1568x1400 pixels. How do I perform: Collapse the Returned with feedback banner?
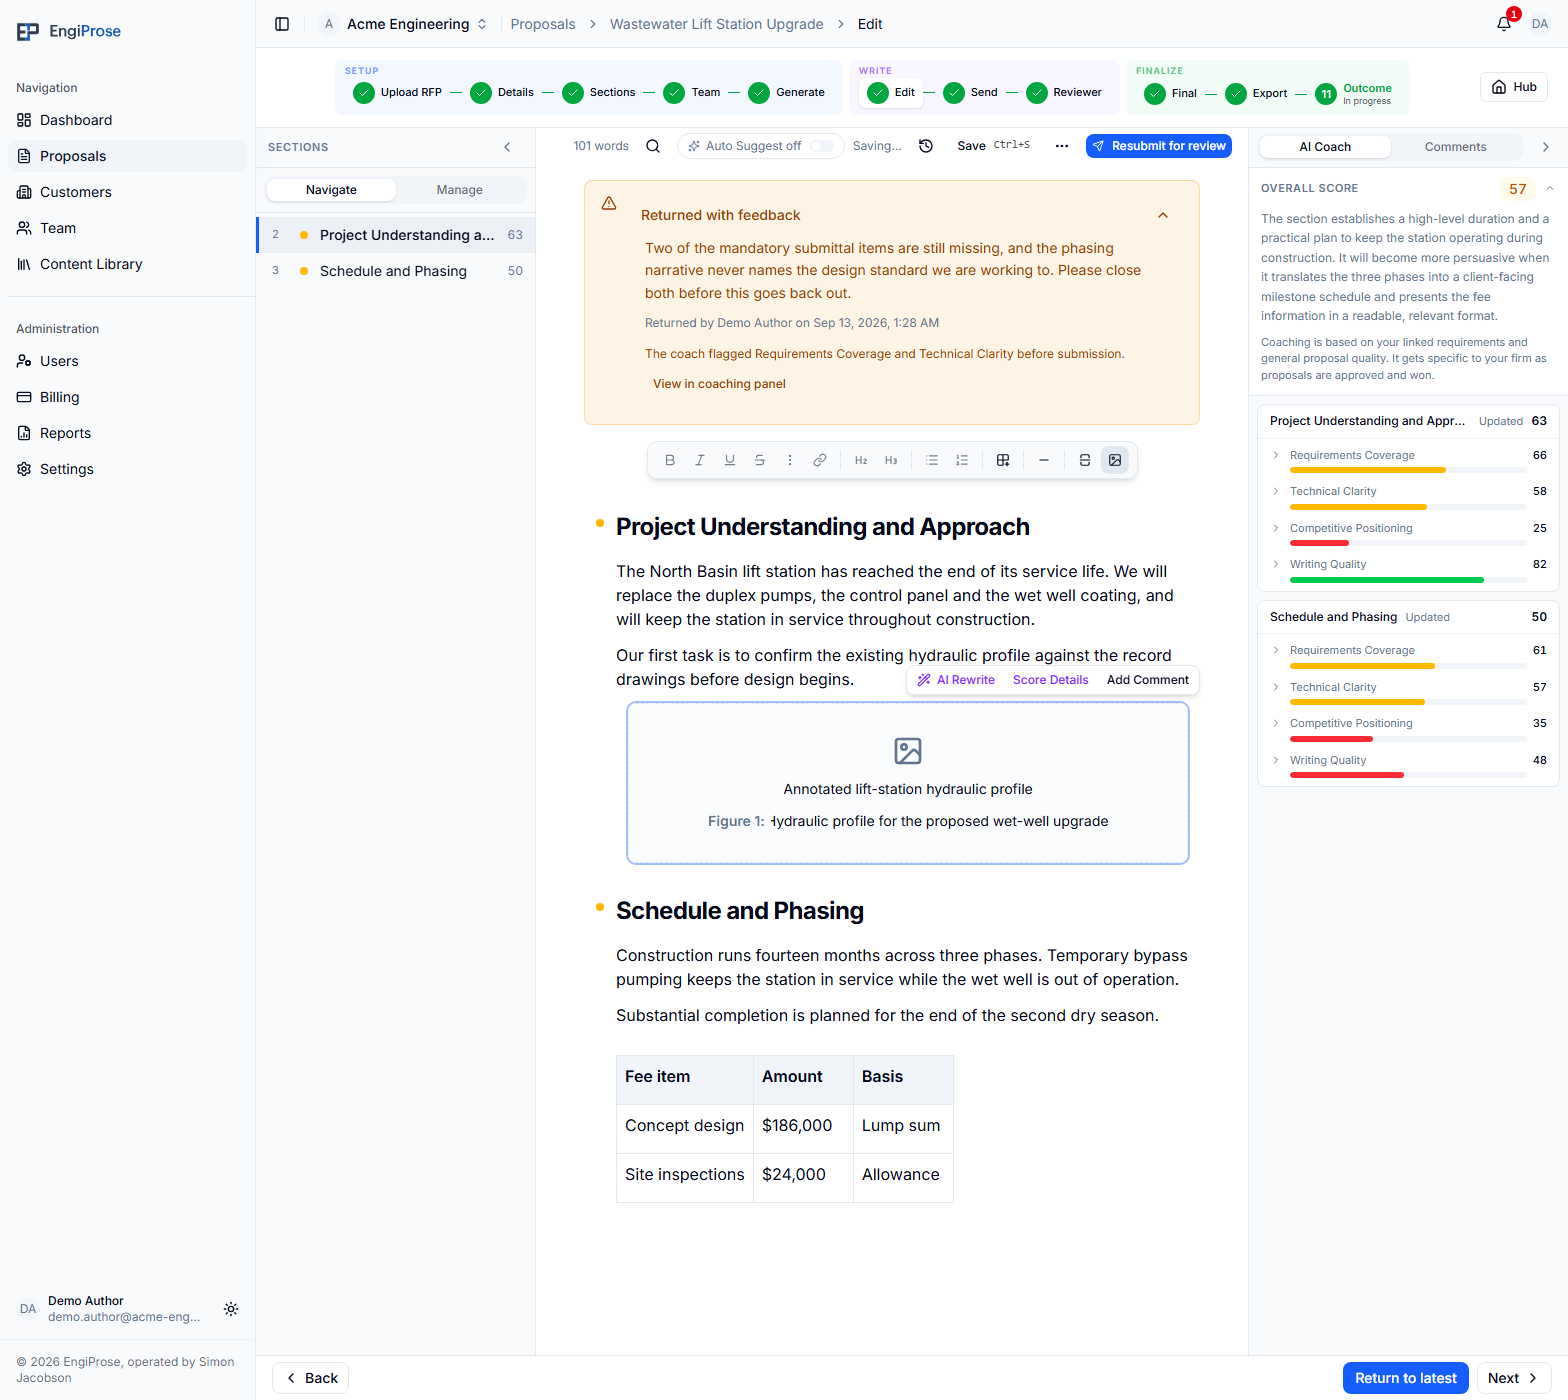coord(1163,215)
